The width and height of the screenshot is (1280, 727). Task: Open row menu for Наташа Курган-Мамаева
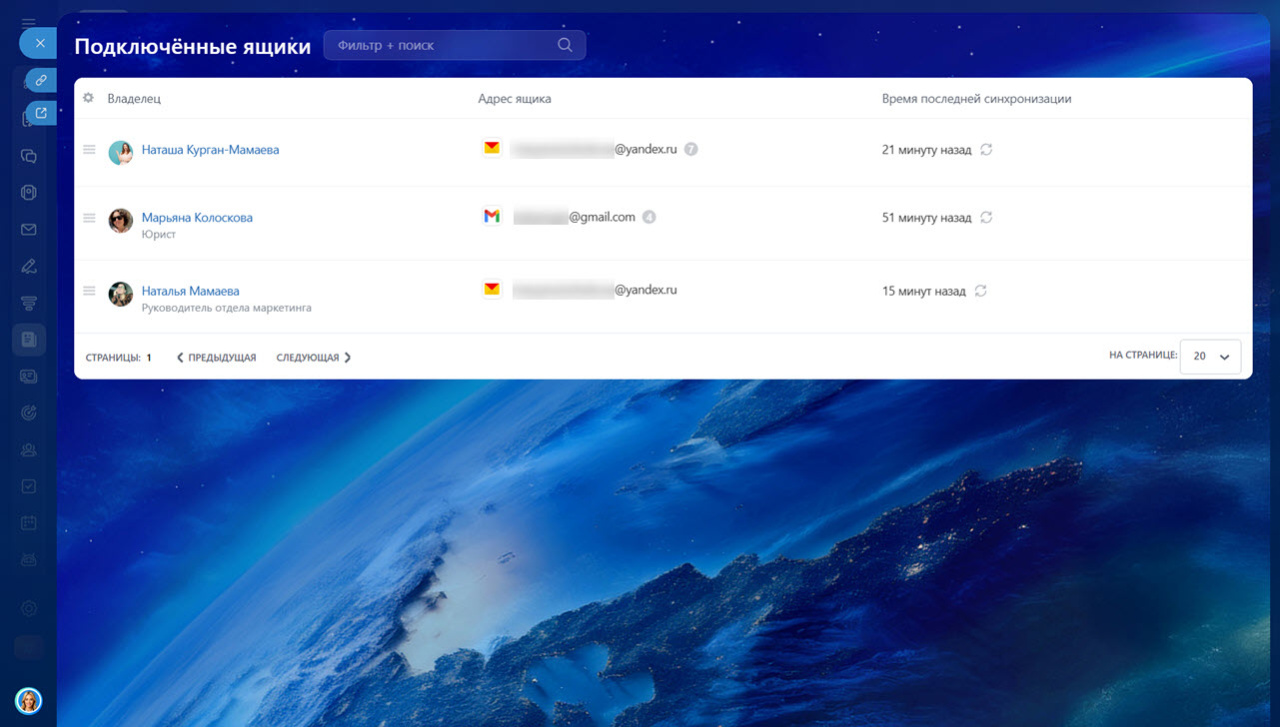(89, 150)
